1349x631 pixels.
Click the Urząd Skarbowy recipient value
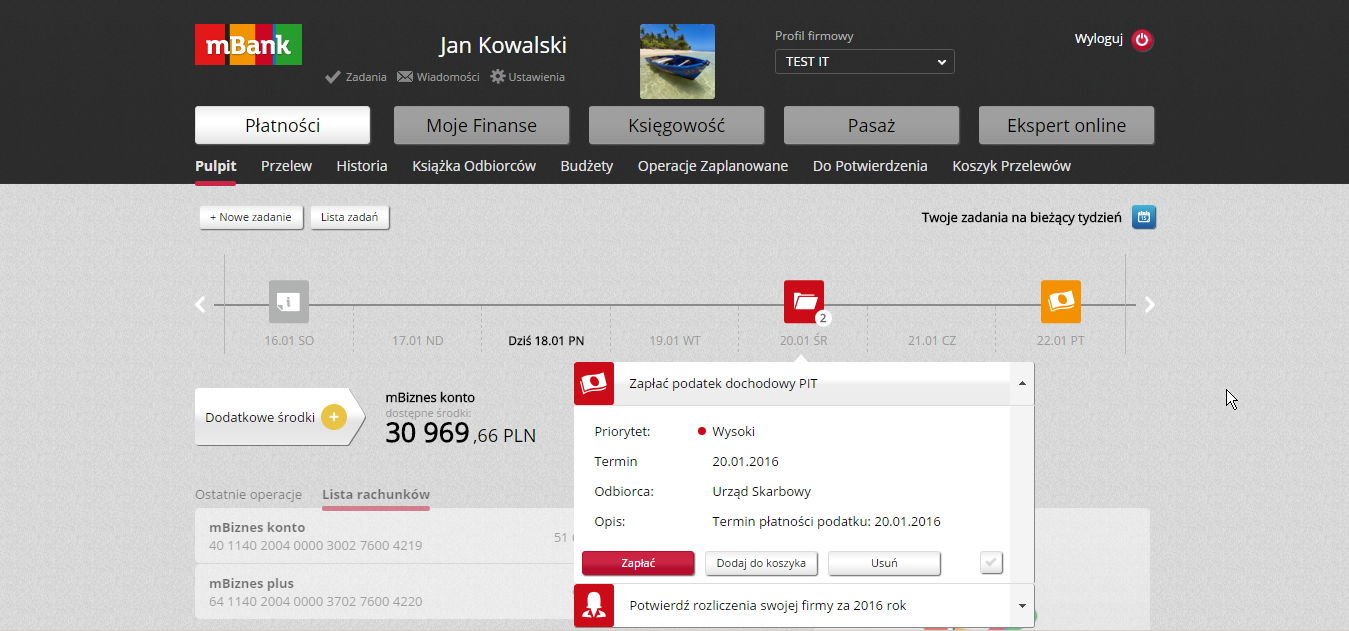(x=762, y=492)
